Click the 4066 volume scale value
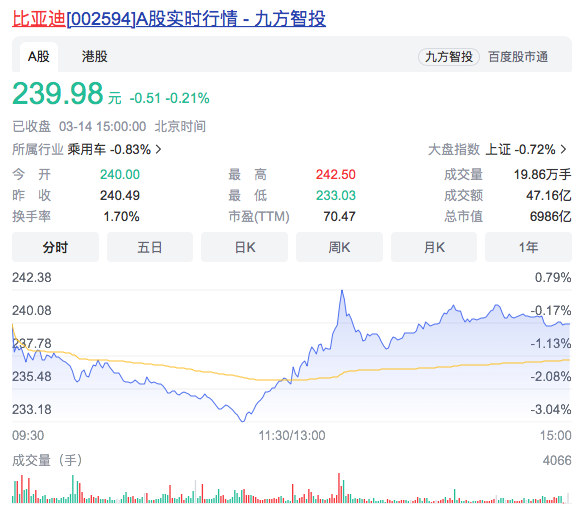The height and width of the screenshot is (514, 582). coord(557,461)
